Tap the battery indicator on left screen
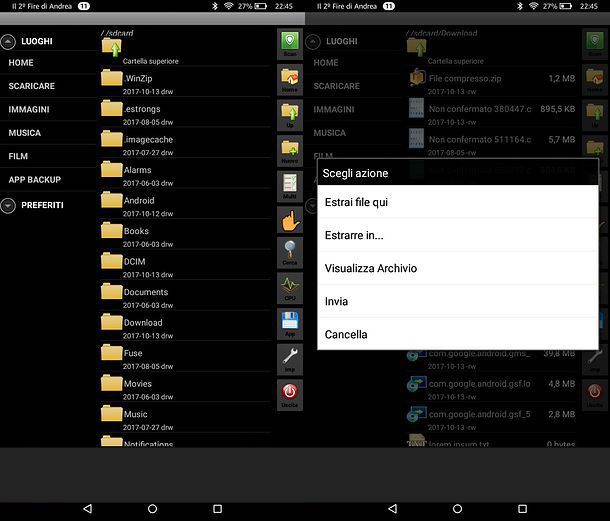610x521 pixels. point(260,6)
